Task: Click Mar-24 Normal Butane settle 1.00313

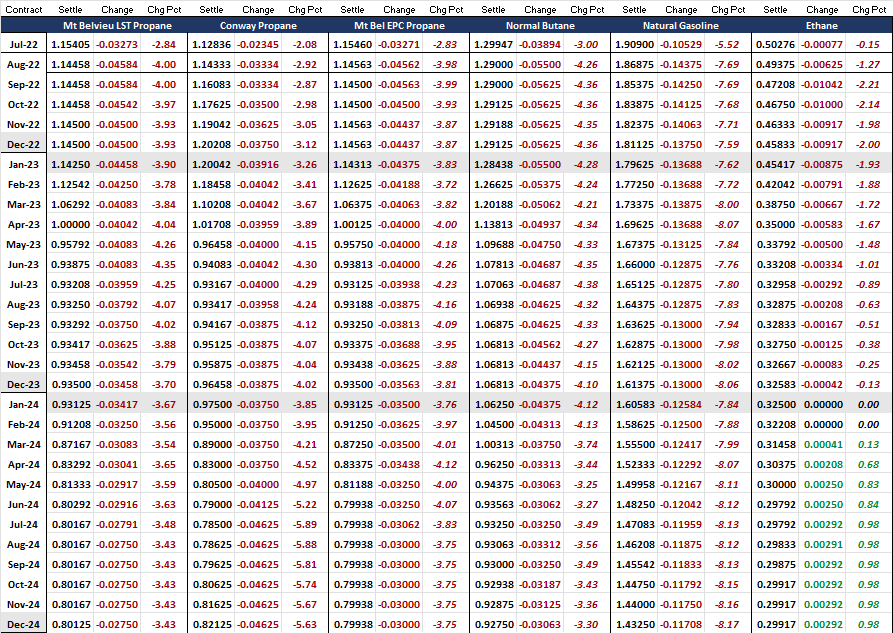Action: click(x=493, y=444)
